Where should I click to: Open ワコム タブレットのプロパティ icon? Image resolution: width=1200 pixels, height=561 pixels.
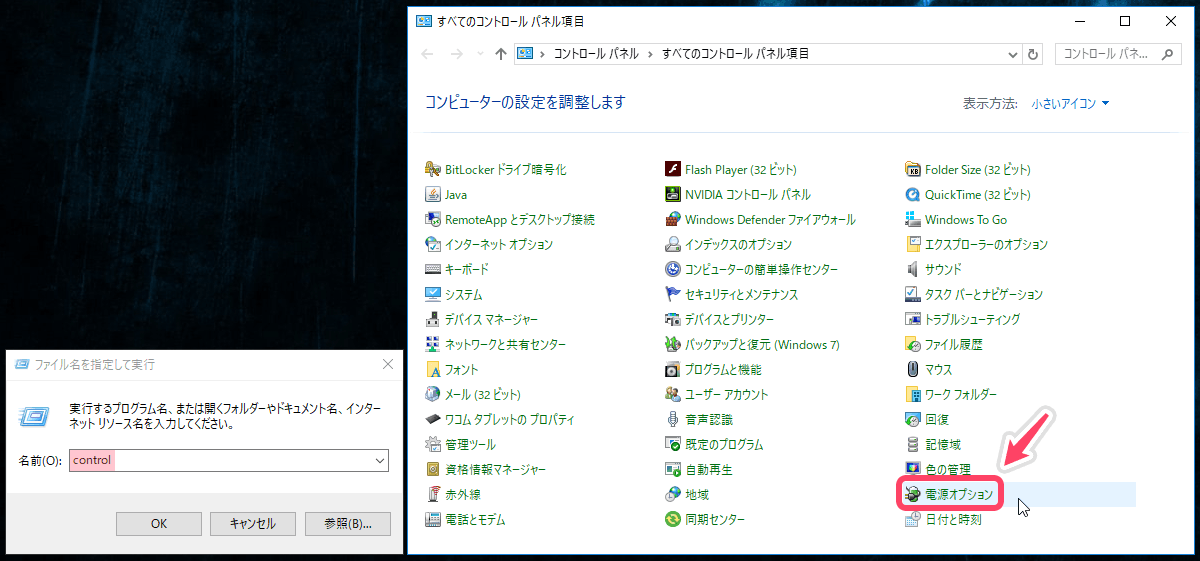tap(433, 420)
